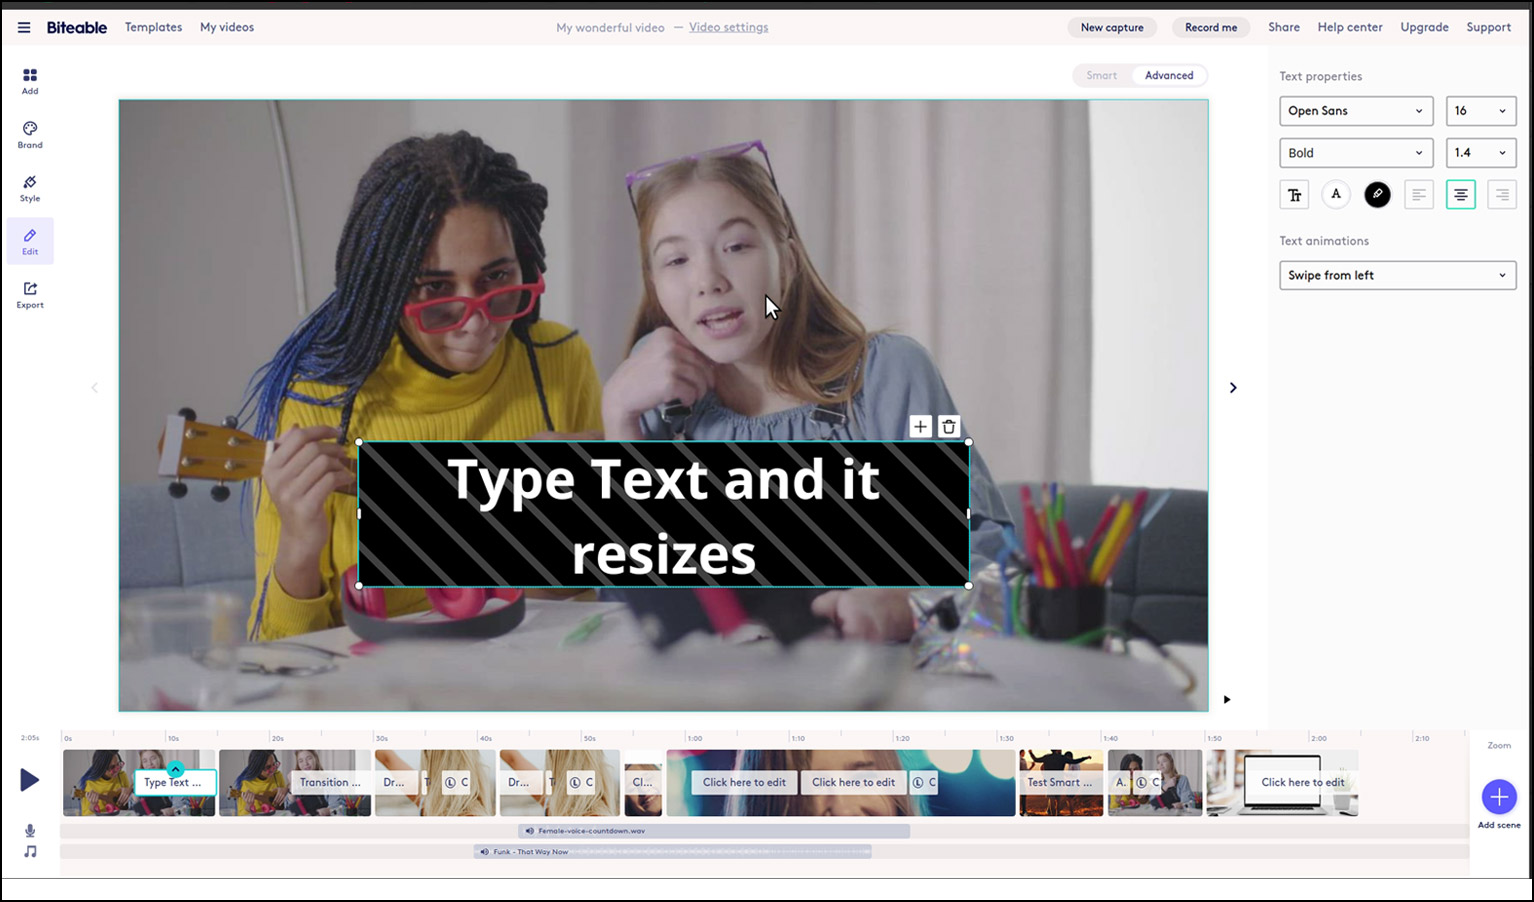Screen dimensions: 1534x902
Task: Open the Export panel
Action: tap(30, 295)
